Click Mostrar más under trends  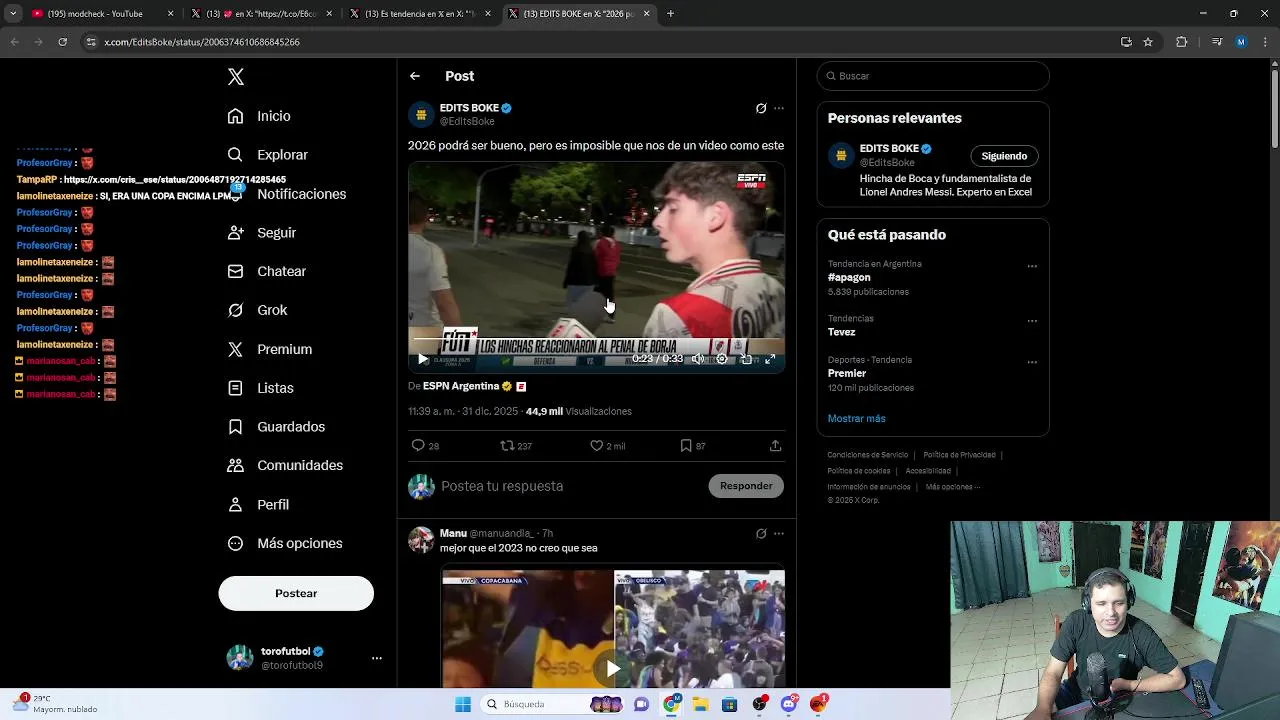856,418
